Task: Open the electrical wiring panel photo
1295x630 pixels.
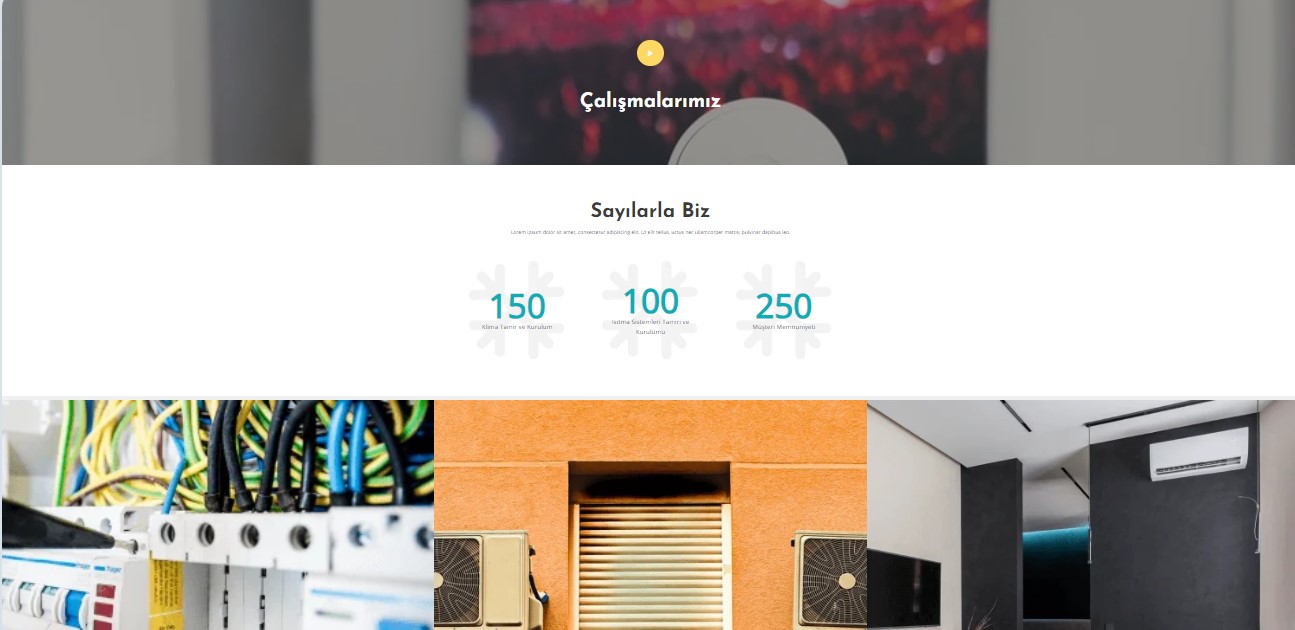Action: coord(218,515)
